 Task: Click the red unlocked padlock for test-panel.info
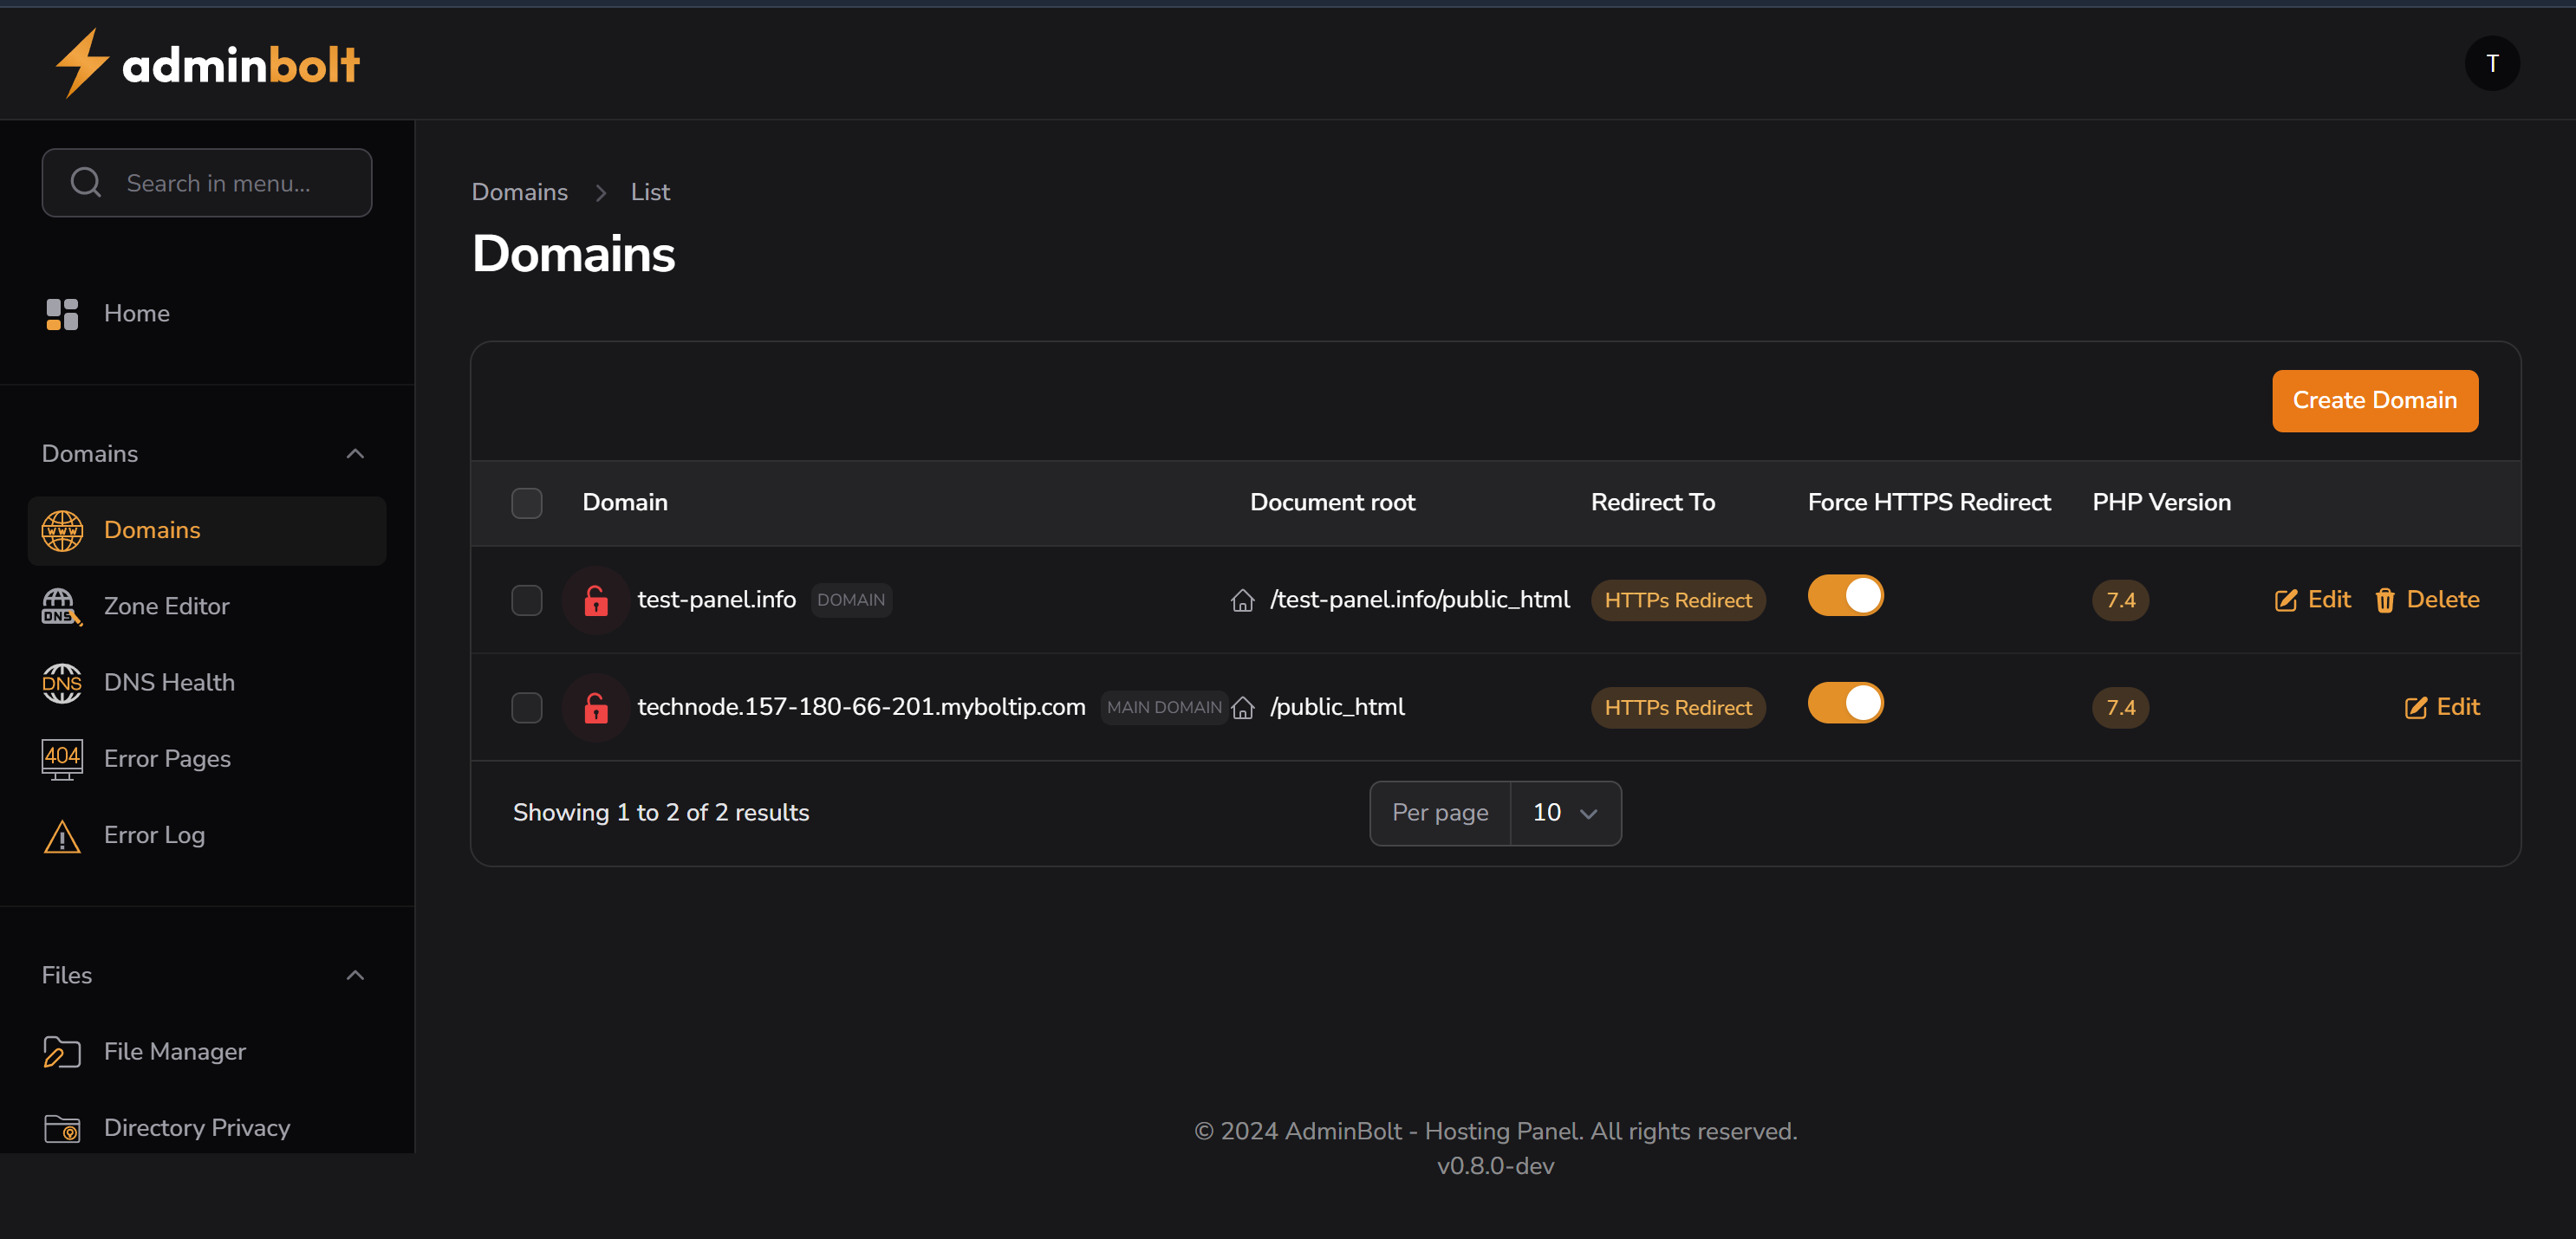point(595,600)
